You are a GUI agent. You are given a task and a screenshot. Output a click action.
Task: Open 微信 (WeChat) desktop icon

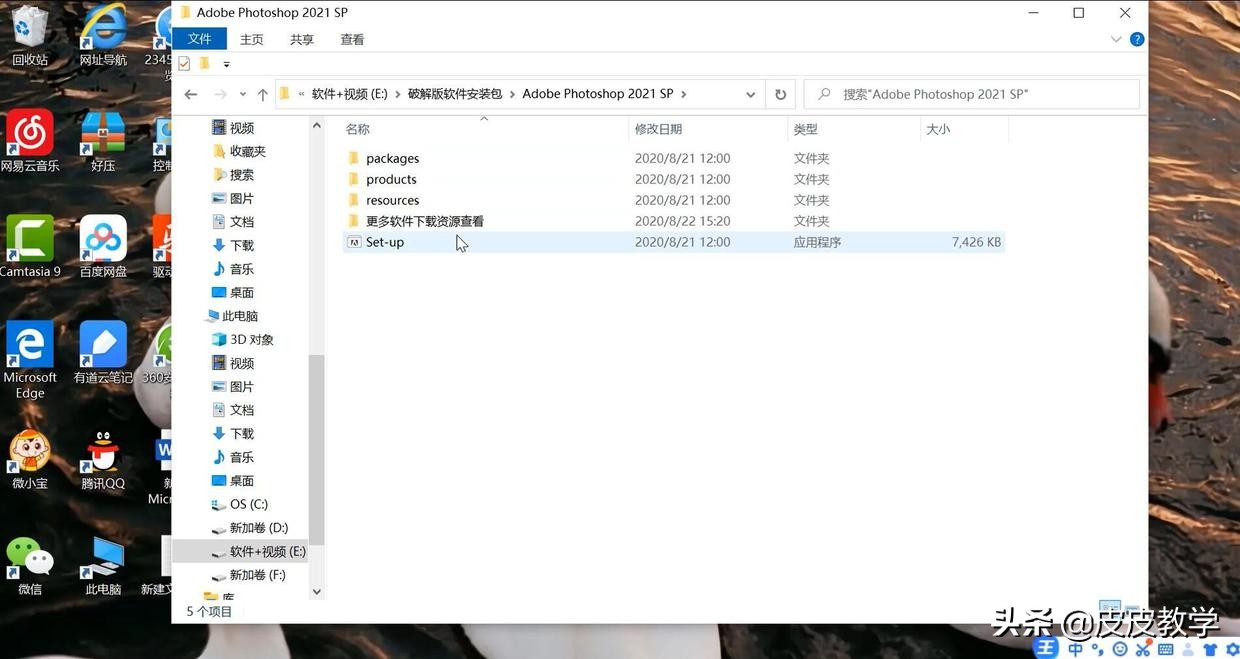tap(30, 565)
